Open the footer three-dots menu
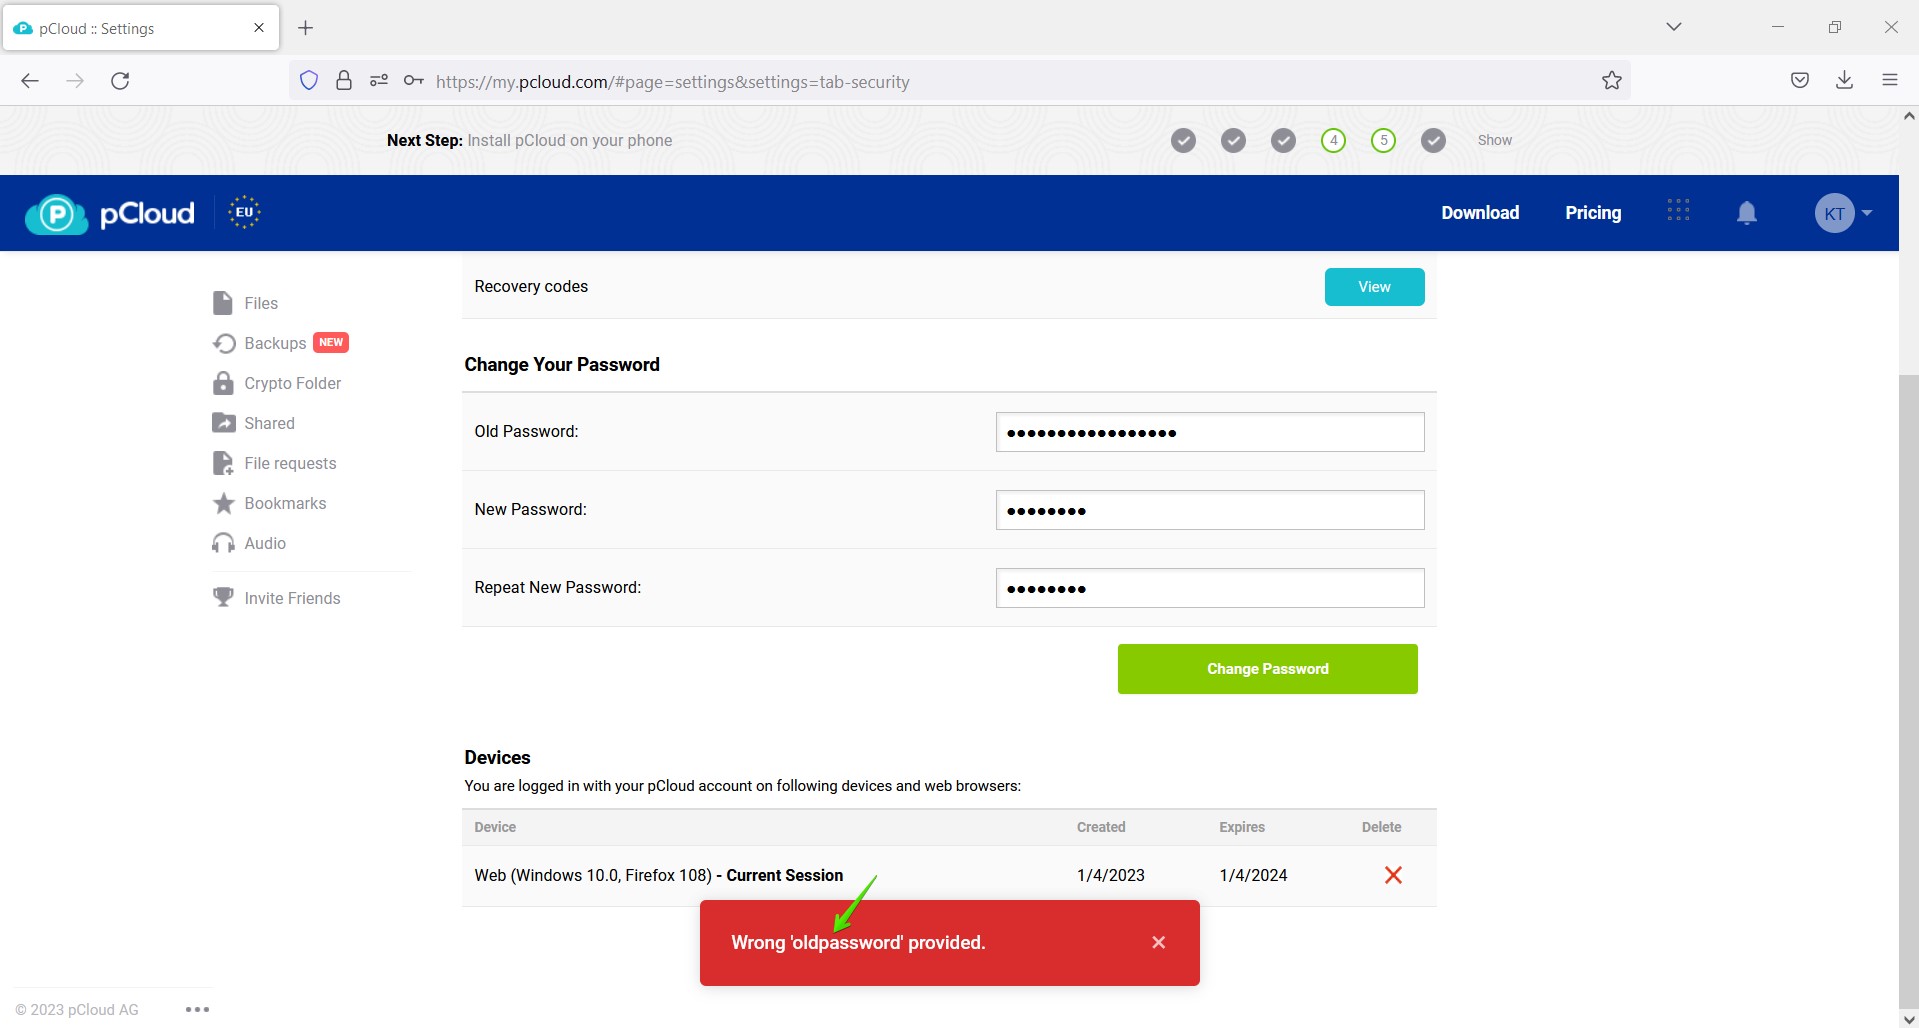The image size is (1919, 1028). pyautogui.click(x=197, y=1009)
